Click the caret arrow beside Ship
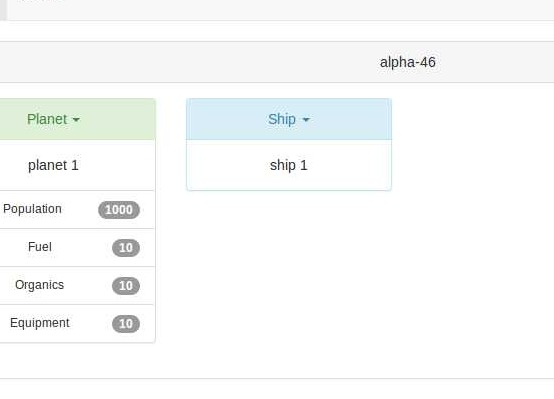This screenshot has width=554, height=399. [x=306, y=120]
